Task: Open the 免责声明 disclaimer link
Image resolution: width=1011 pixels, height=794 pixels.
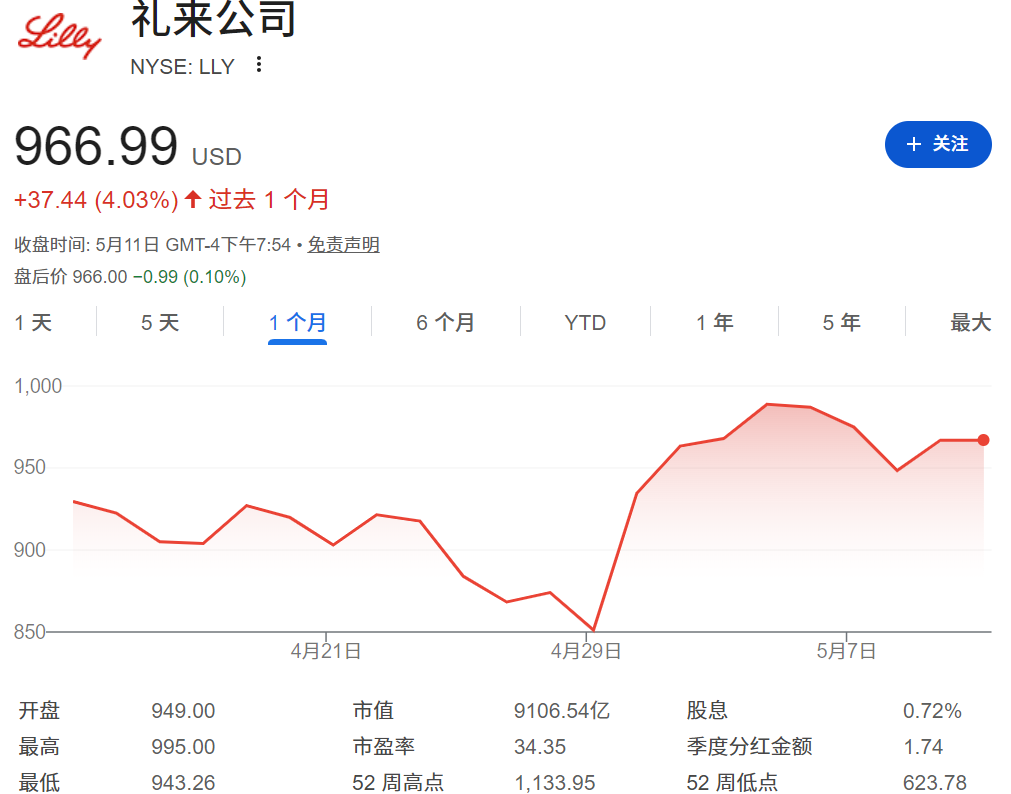Action: point(343,245)
